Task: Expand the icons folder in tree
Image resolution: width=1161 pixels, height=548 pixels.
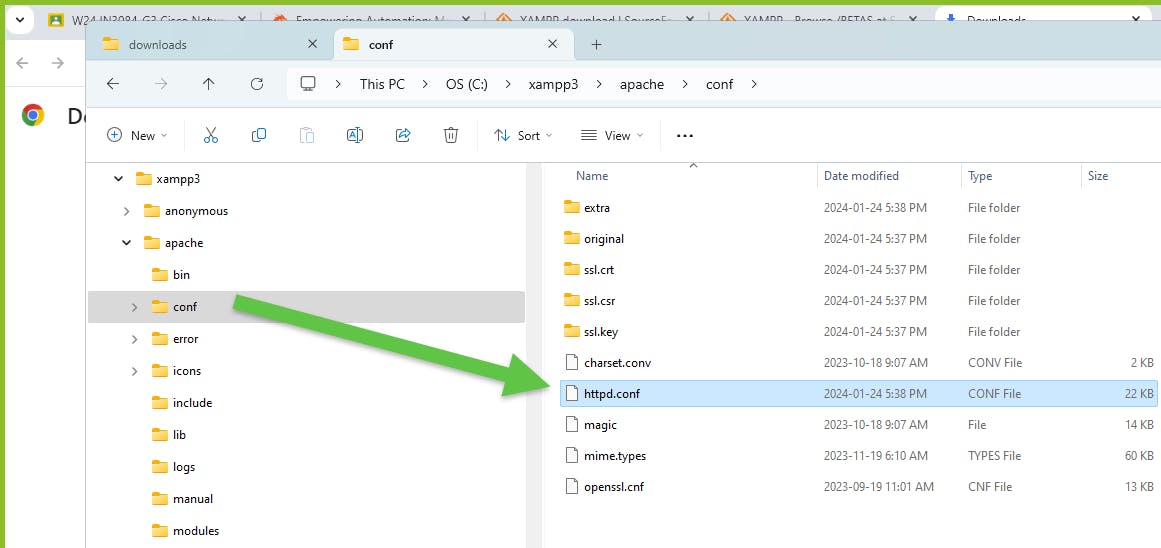Action: click(135, 371)
